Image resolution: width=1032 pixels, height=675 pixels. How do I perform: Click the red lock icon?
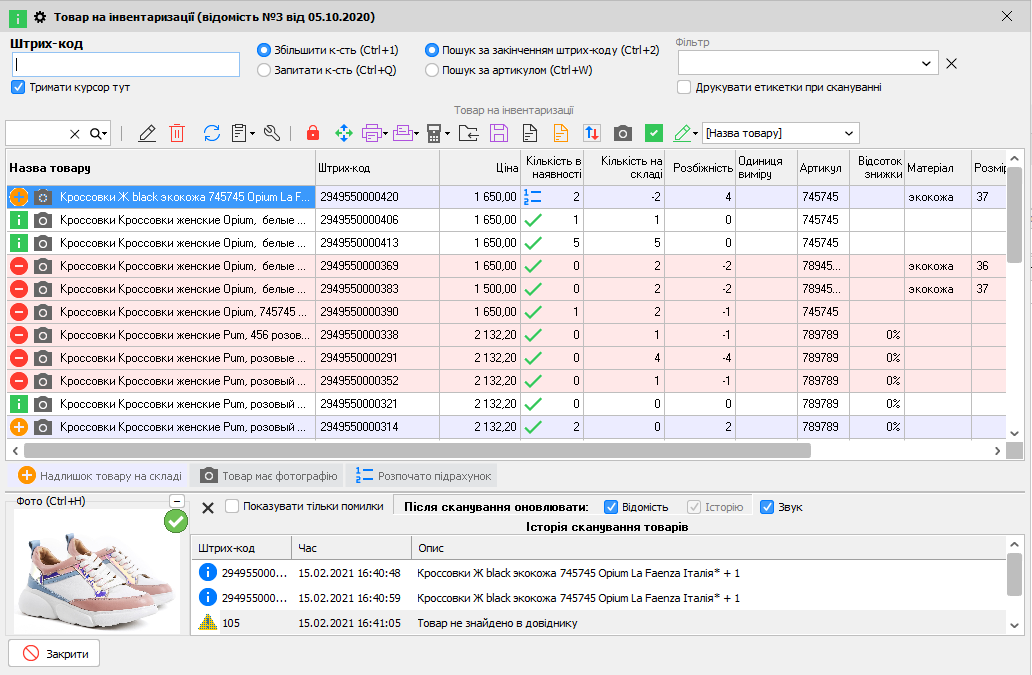[x=313, y=132]
